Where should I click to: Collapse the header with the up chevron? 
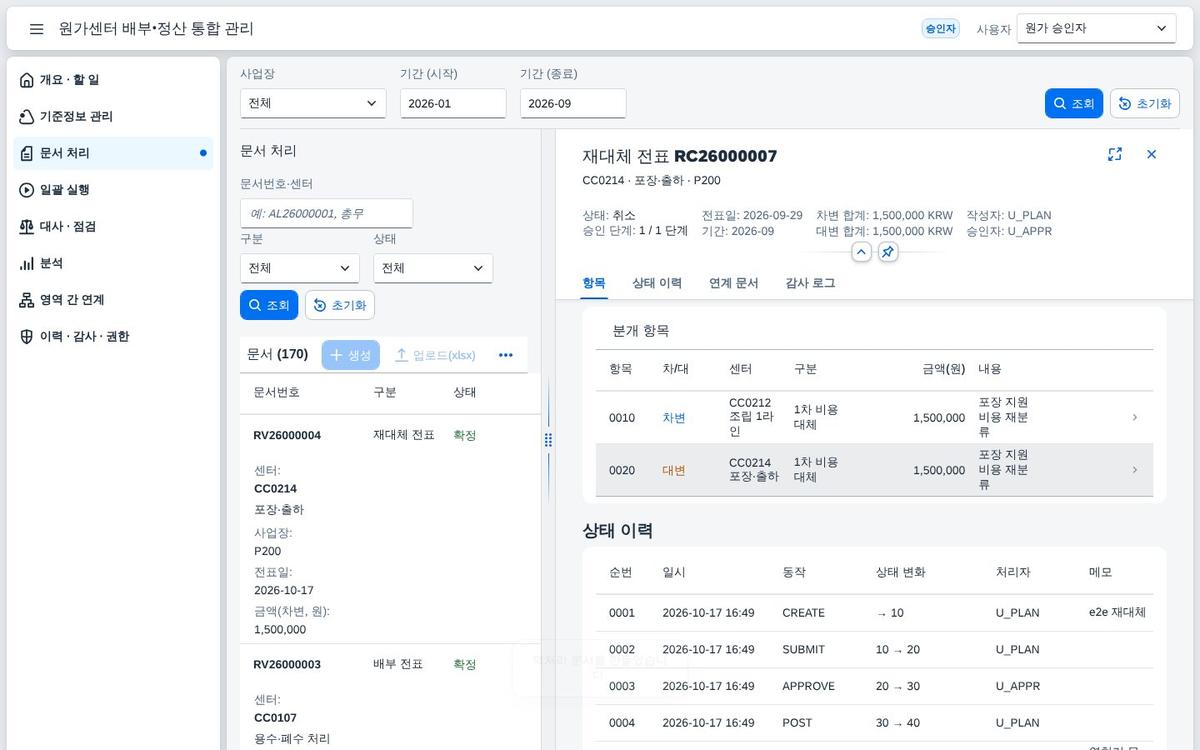[x=862, y=252]
